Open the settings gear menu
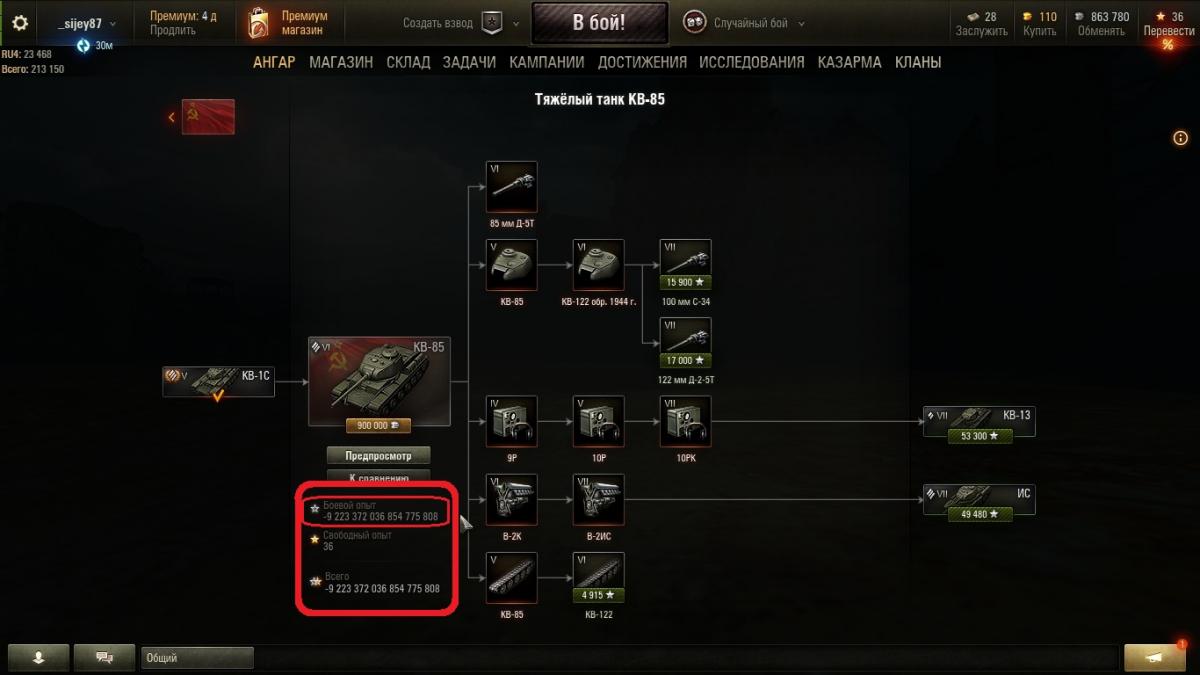This screenshot has height=675, width=1200. click(20, 22)
